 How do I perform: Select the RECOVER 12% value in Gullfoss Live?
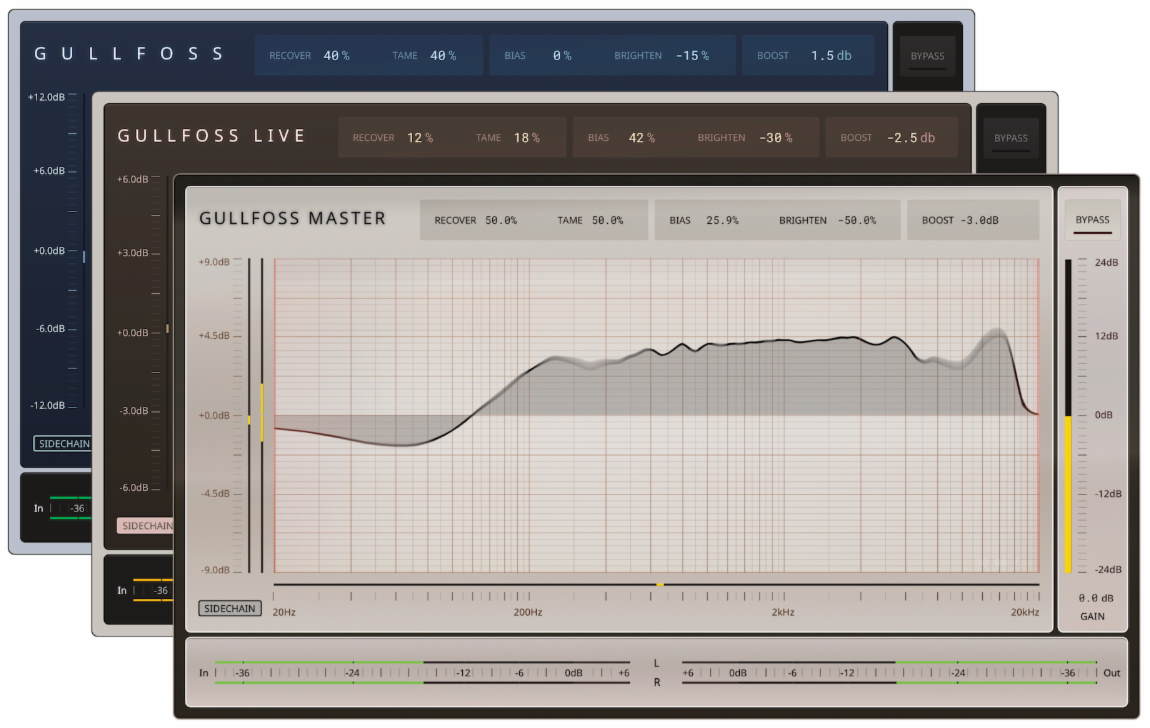(x=419, y=138)
